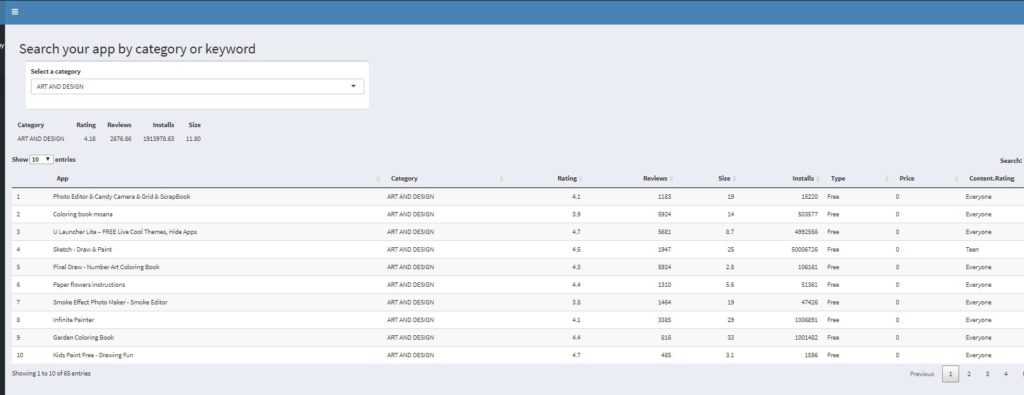Click the summary average reviews value 2676.86
The image size is (1024, 395).
click(121, 139)
